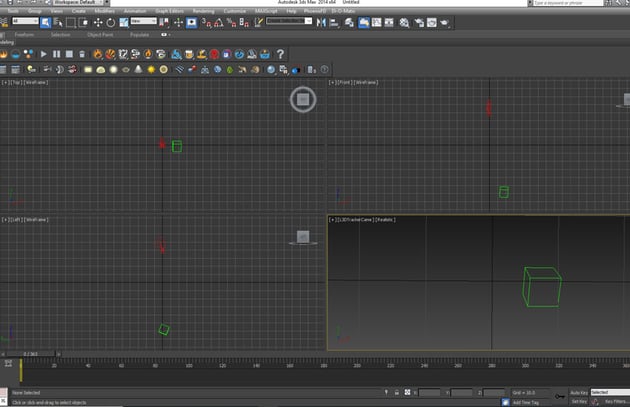630x407 pixels.
Task: Click the Select Object arrow tool
Action: pyautogui.click(x=46, y=21)
